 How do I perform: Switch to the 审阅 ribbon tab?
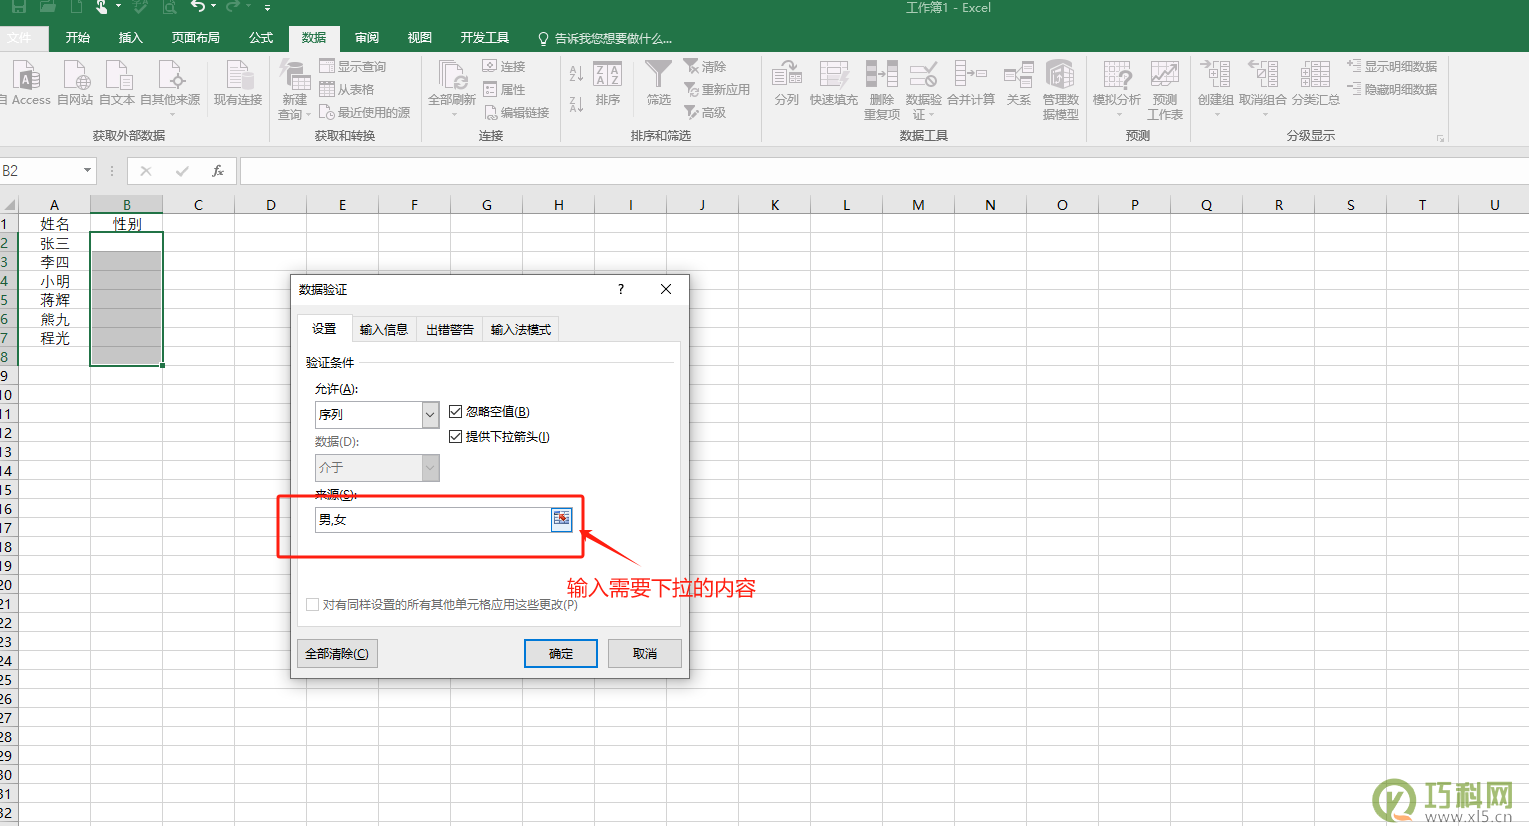coord(367,38)
